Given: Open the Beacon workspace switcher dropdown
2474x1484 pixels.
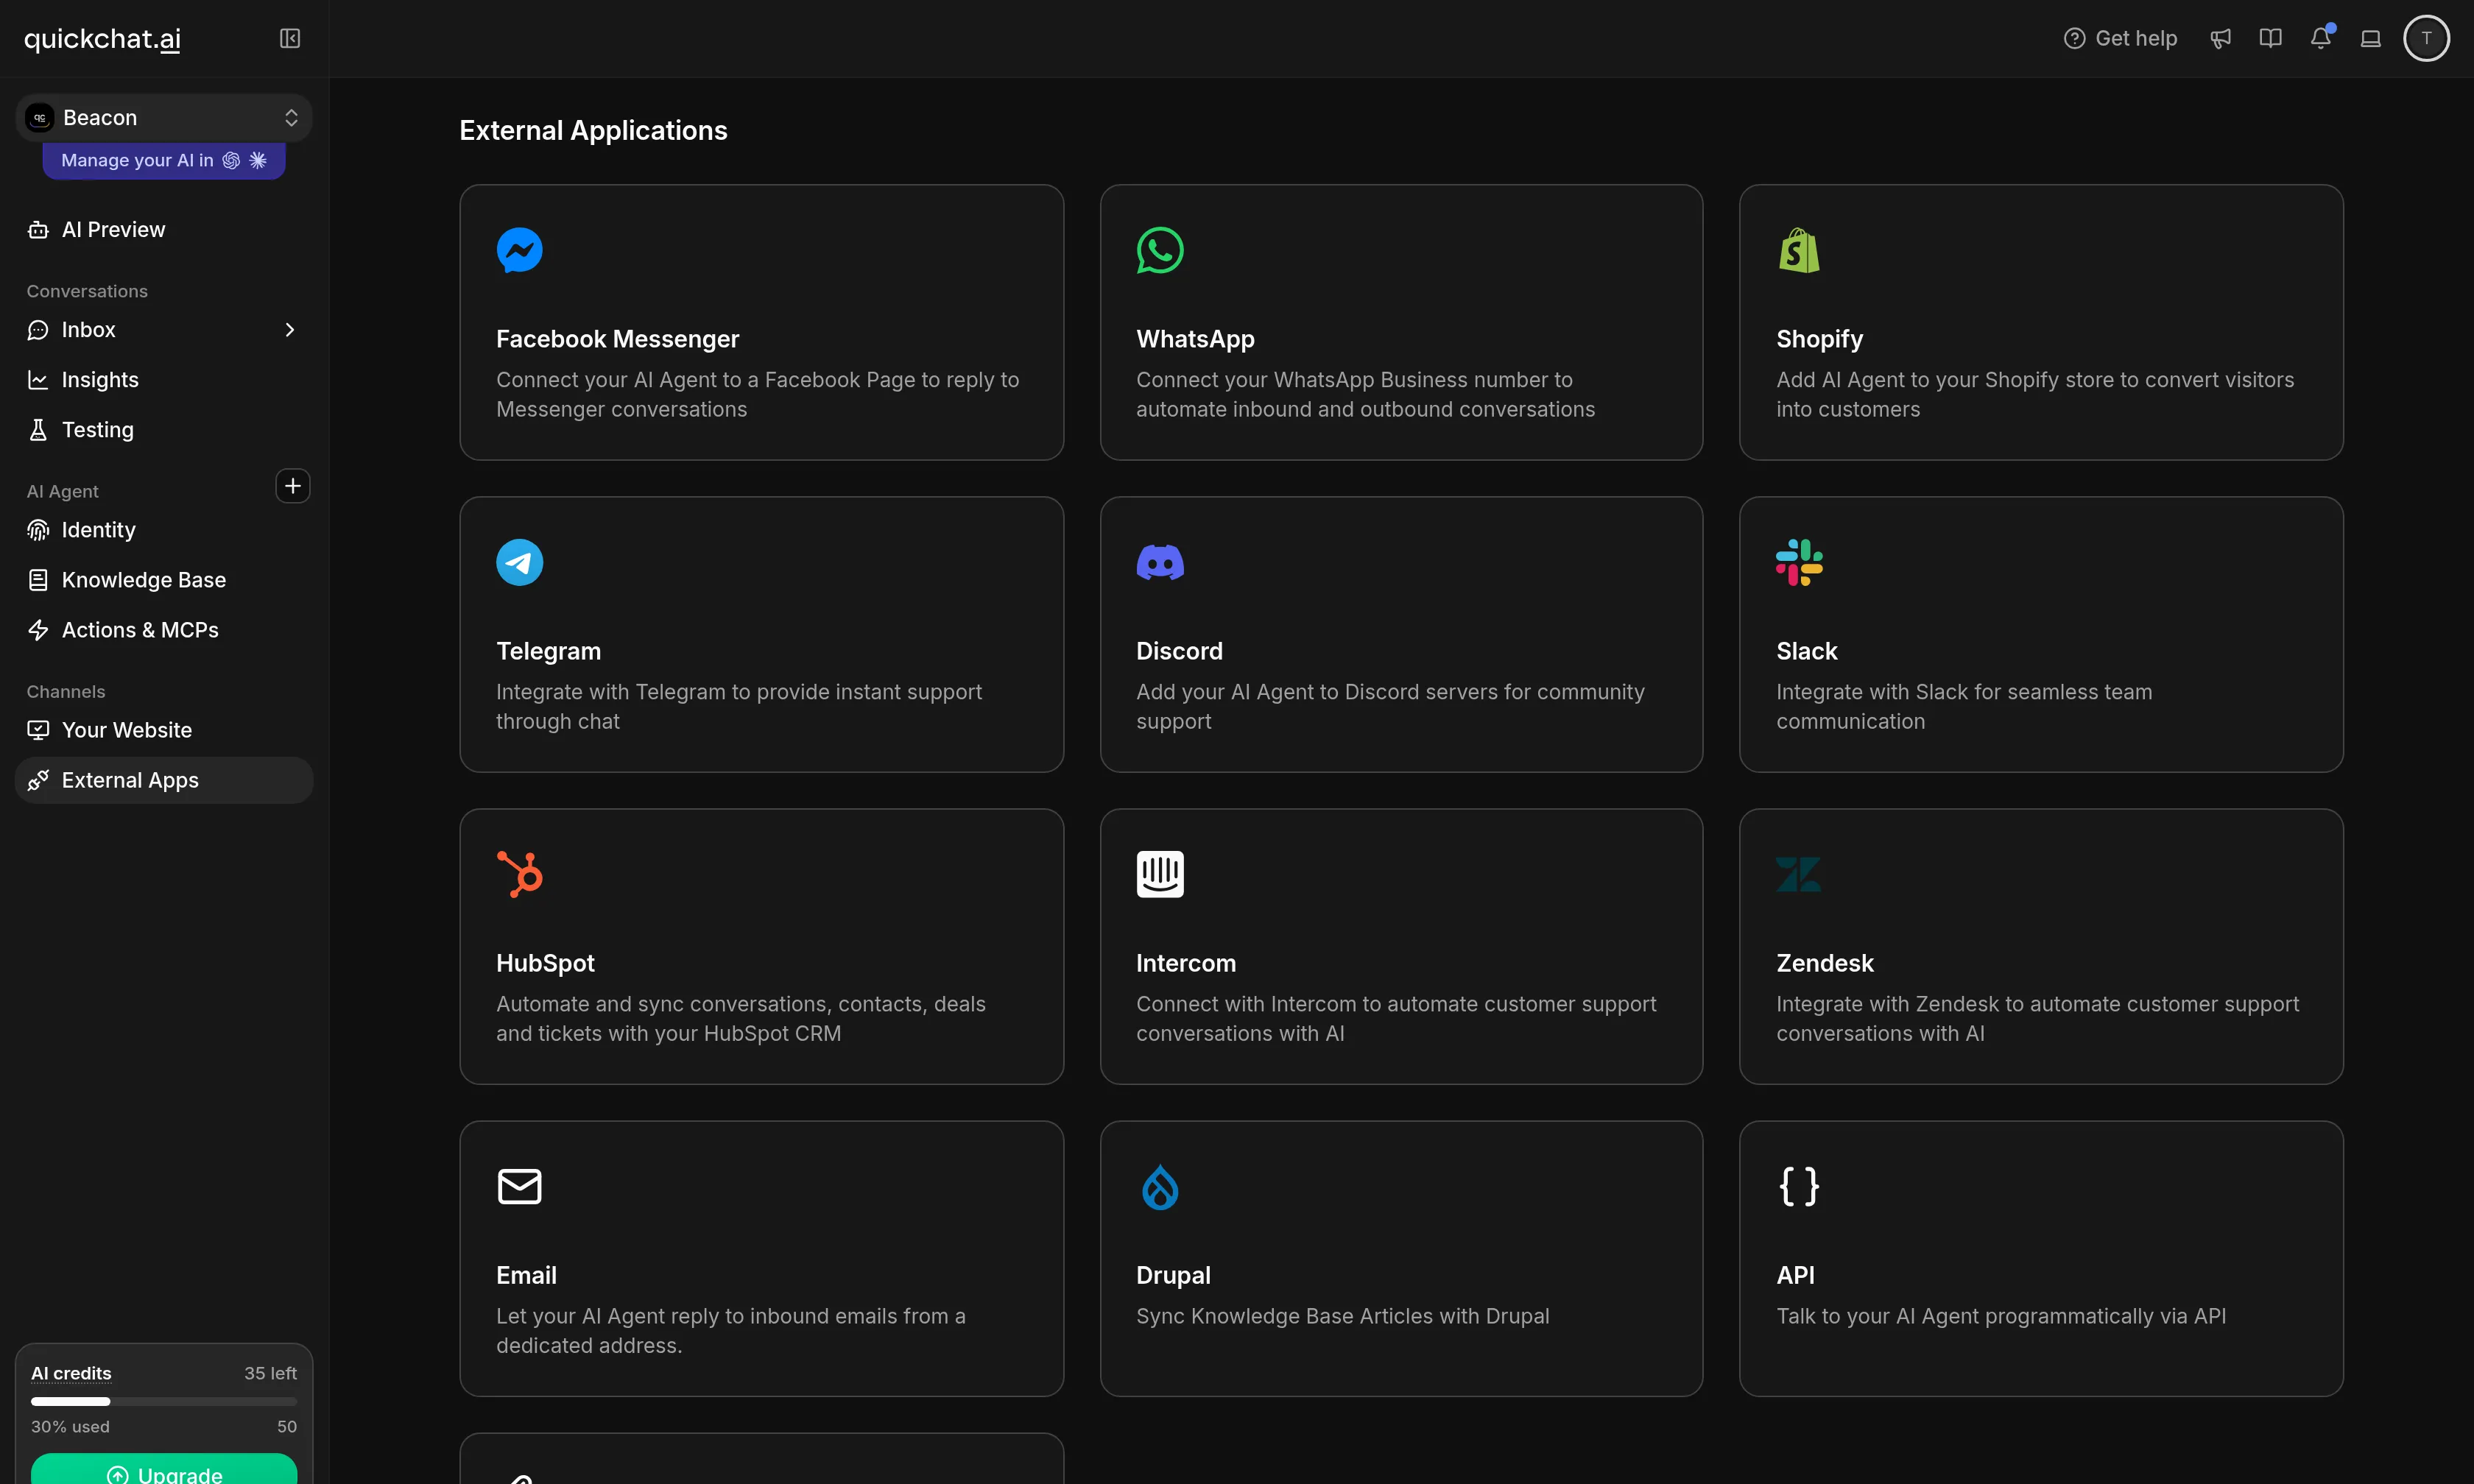Looking at the screenshot, I should (164, 118).
